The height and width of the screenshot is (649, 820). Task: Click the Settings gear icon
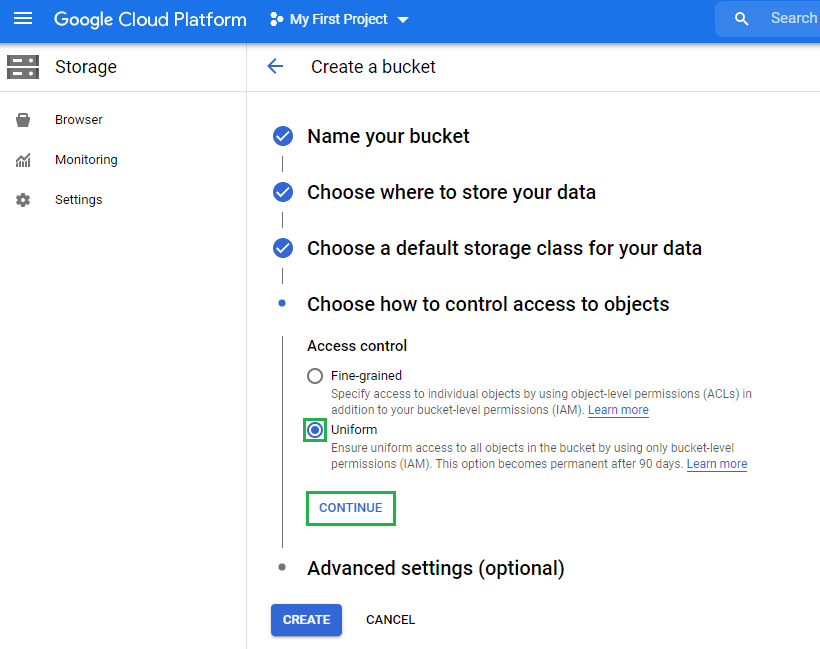(22, 200)
